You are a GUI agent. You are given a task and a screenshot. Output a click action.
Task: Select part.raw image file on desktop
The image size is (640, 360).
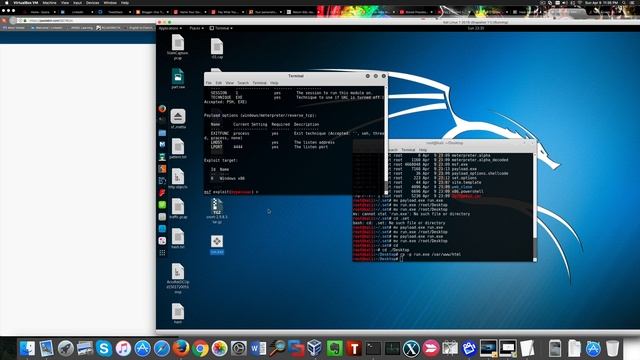click(178, 78)
